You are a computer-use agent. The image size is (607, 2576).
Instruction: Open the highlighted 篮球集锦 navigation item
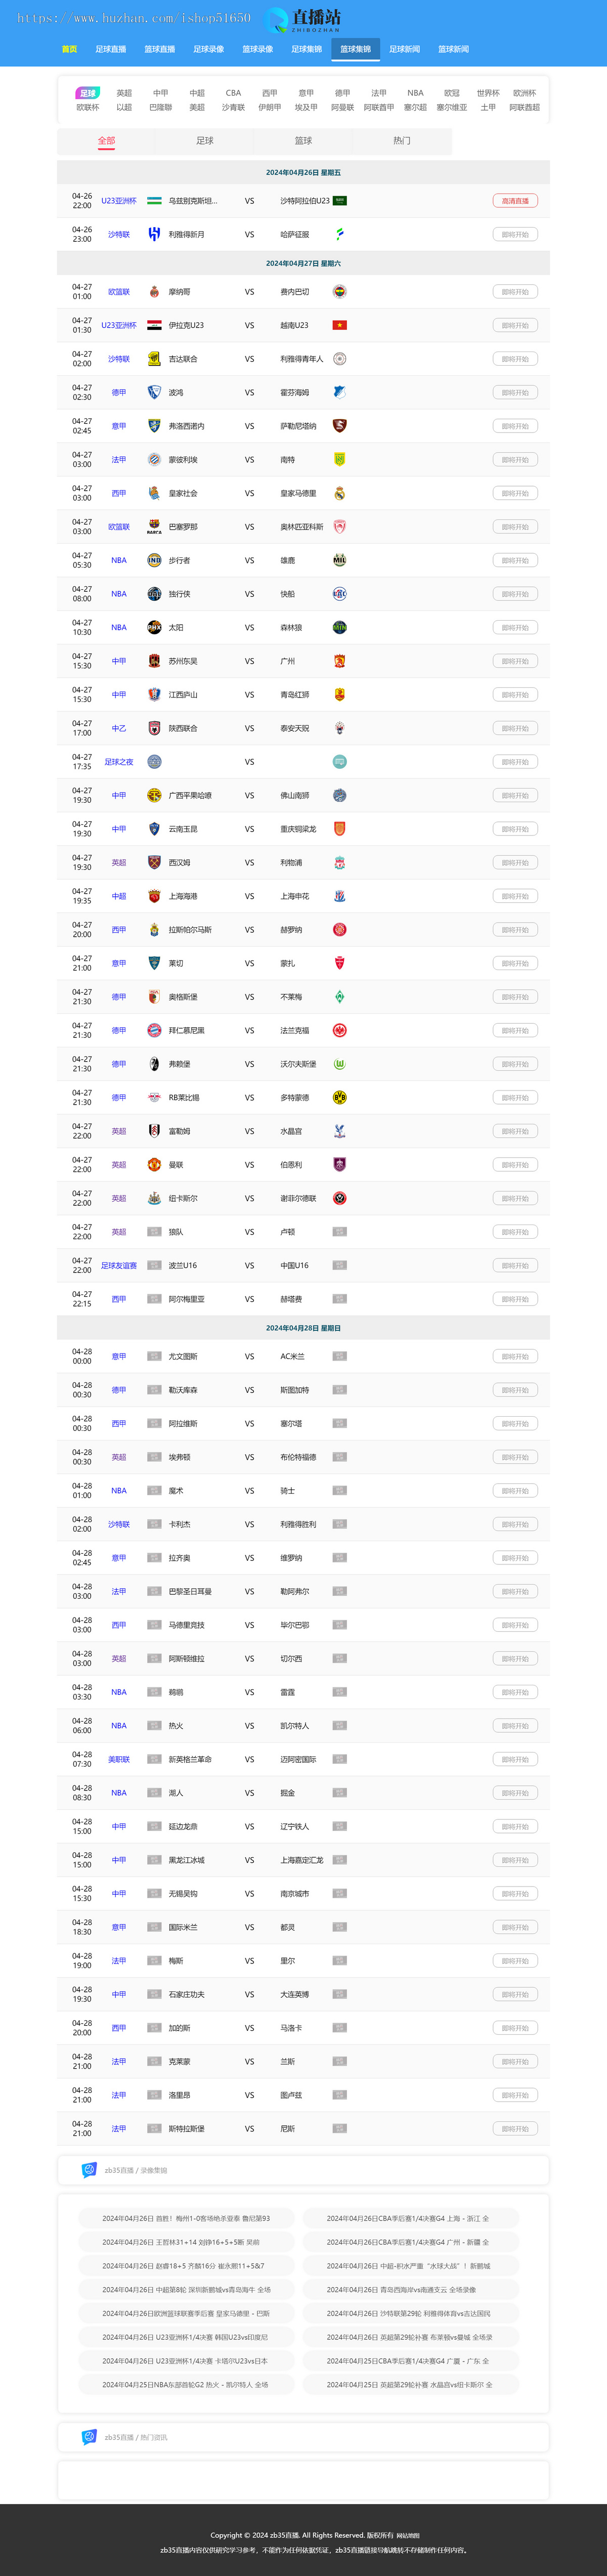[x=356, y=49]
